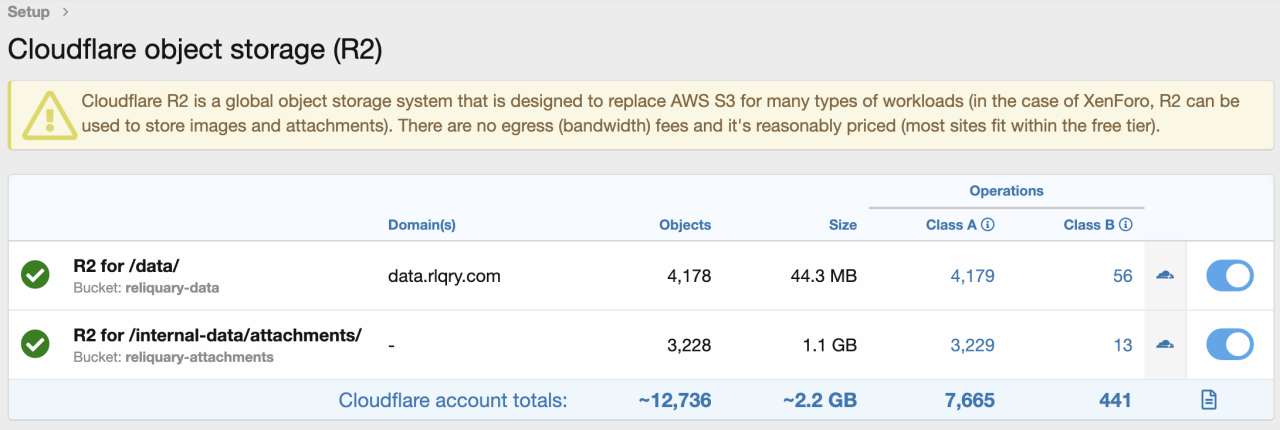Click green checkmark beside the attachments bucket row
This screenshot has height=430, width=1280.
[x=36, y=344]
